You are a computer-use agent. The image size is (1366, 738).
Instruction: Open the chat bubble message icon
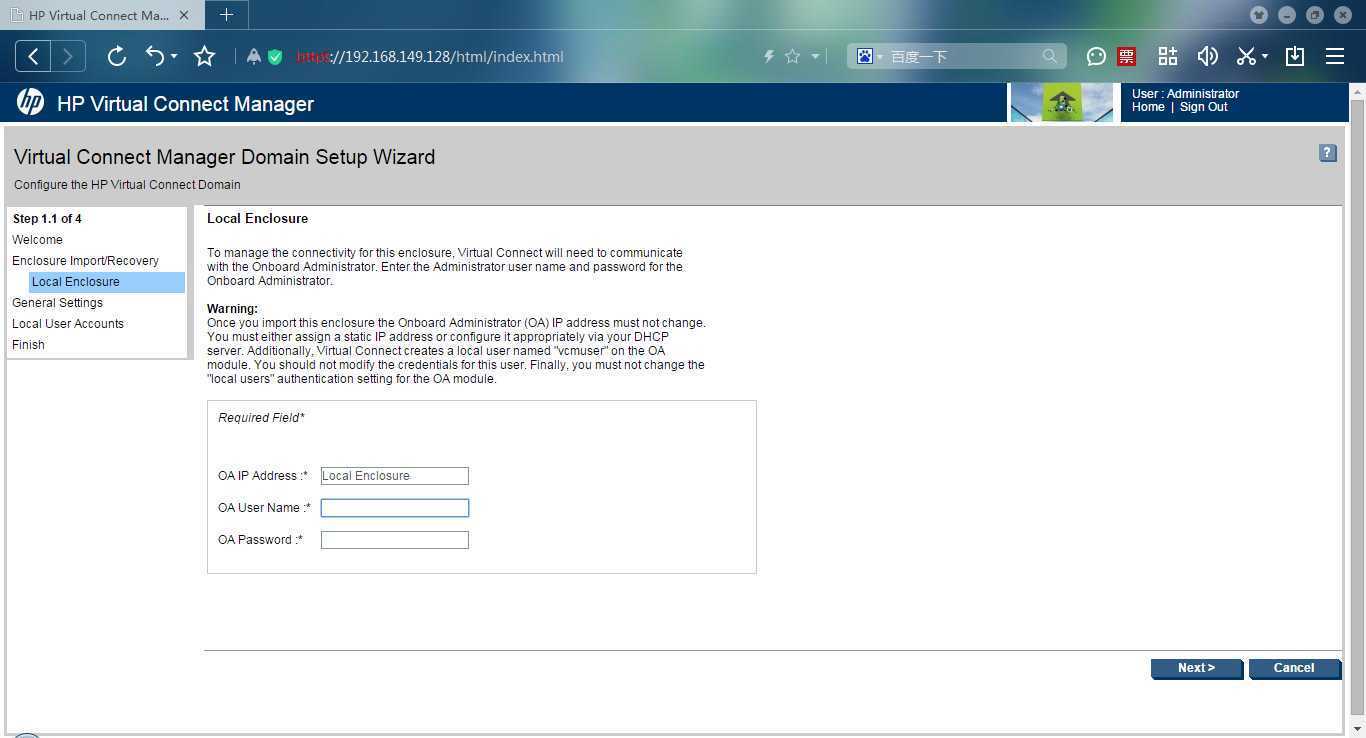tap(1096, 56)
